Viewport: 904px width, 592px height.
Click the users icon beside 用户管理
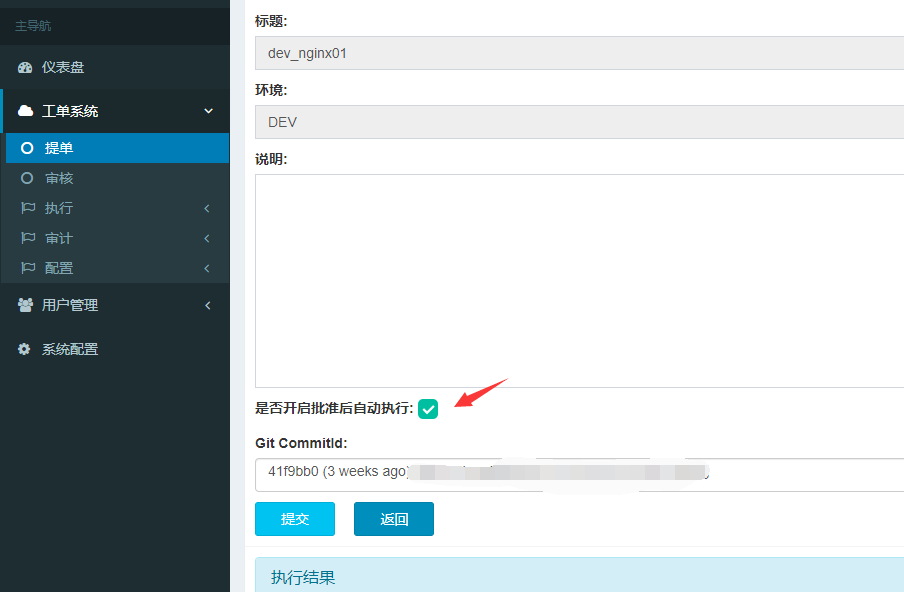pyautogui.click(x=25, y=305)
